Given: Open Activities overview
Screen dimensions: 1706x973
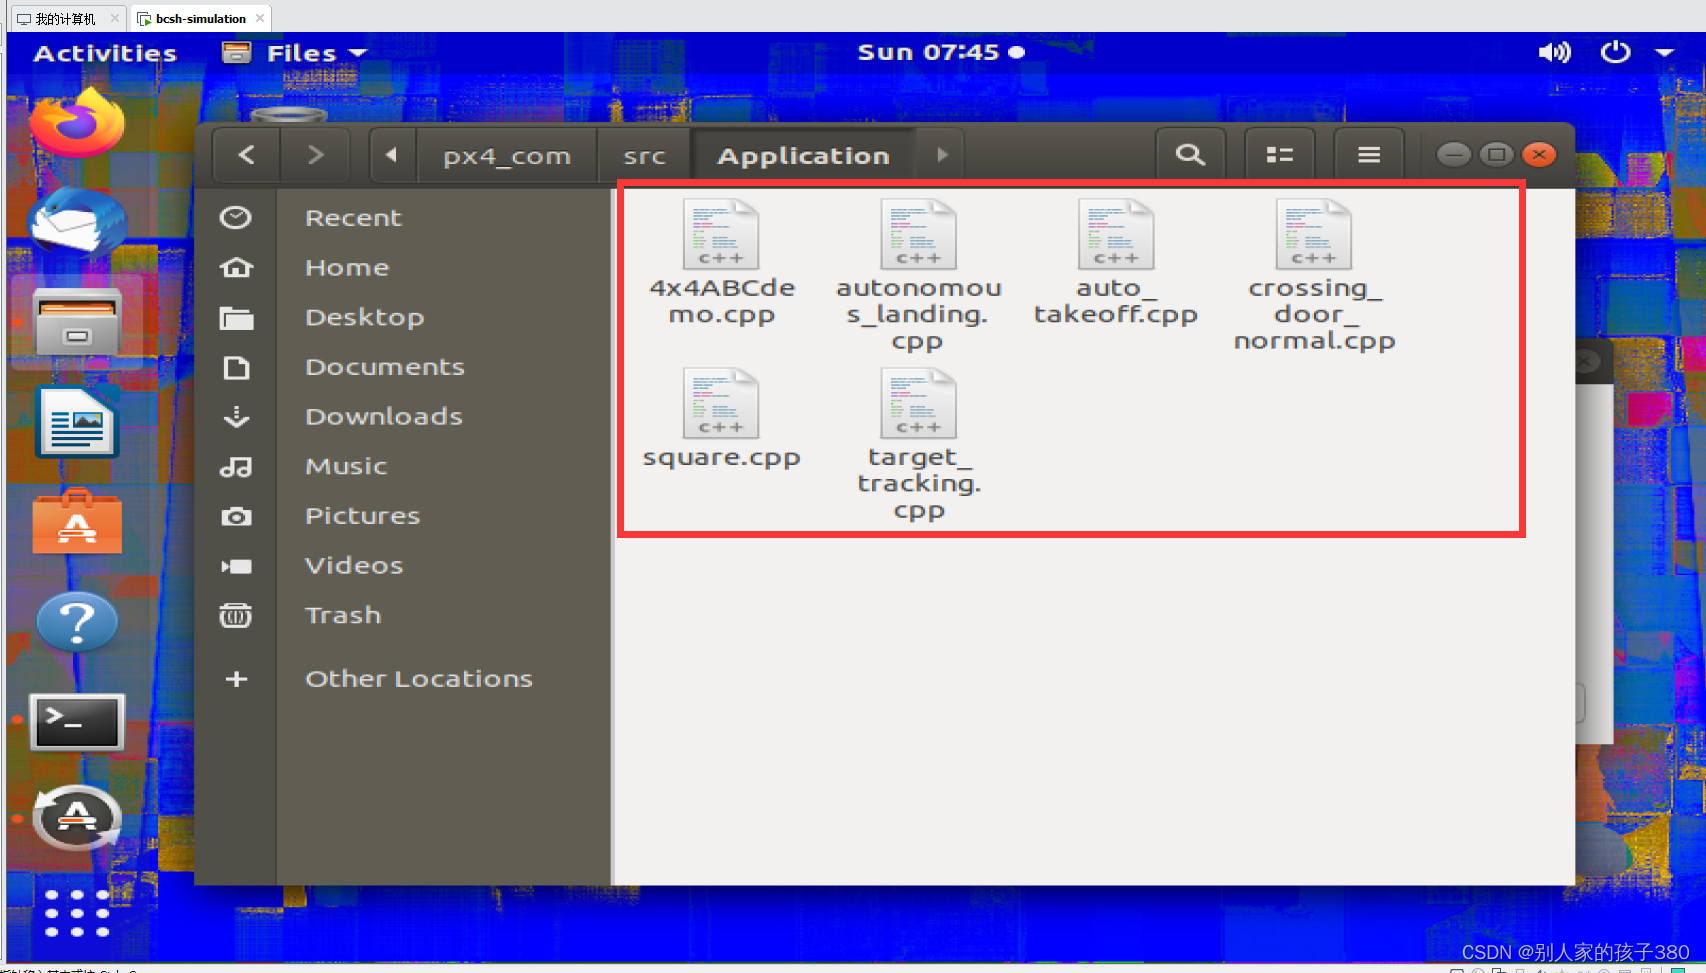Looking at the screenshot, I should (105, 53).
